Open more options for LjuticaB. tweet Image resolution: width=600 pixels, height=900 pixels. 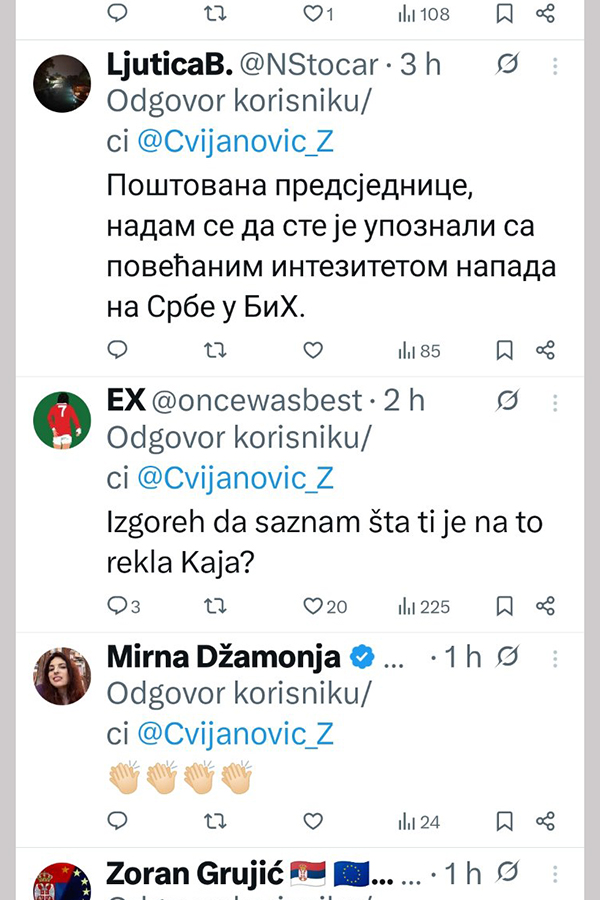coord(556,66)
